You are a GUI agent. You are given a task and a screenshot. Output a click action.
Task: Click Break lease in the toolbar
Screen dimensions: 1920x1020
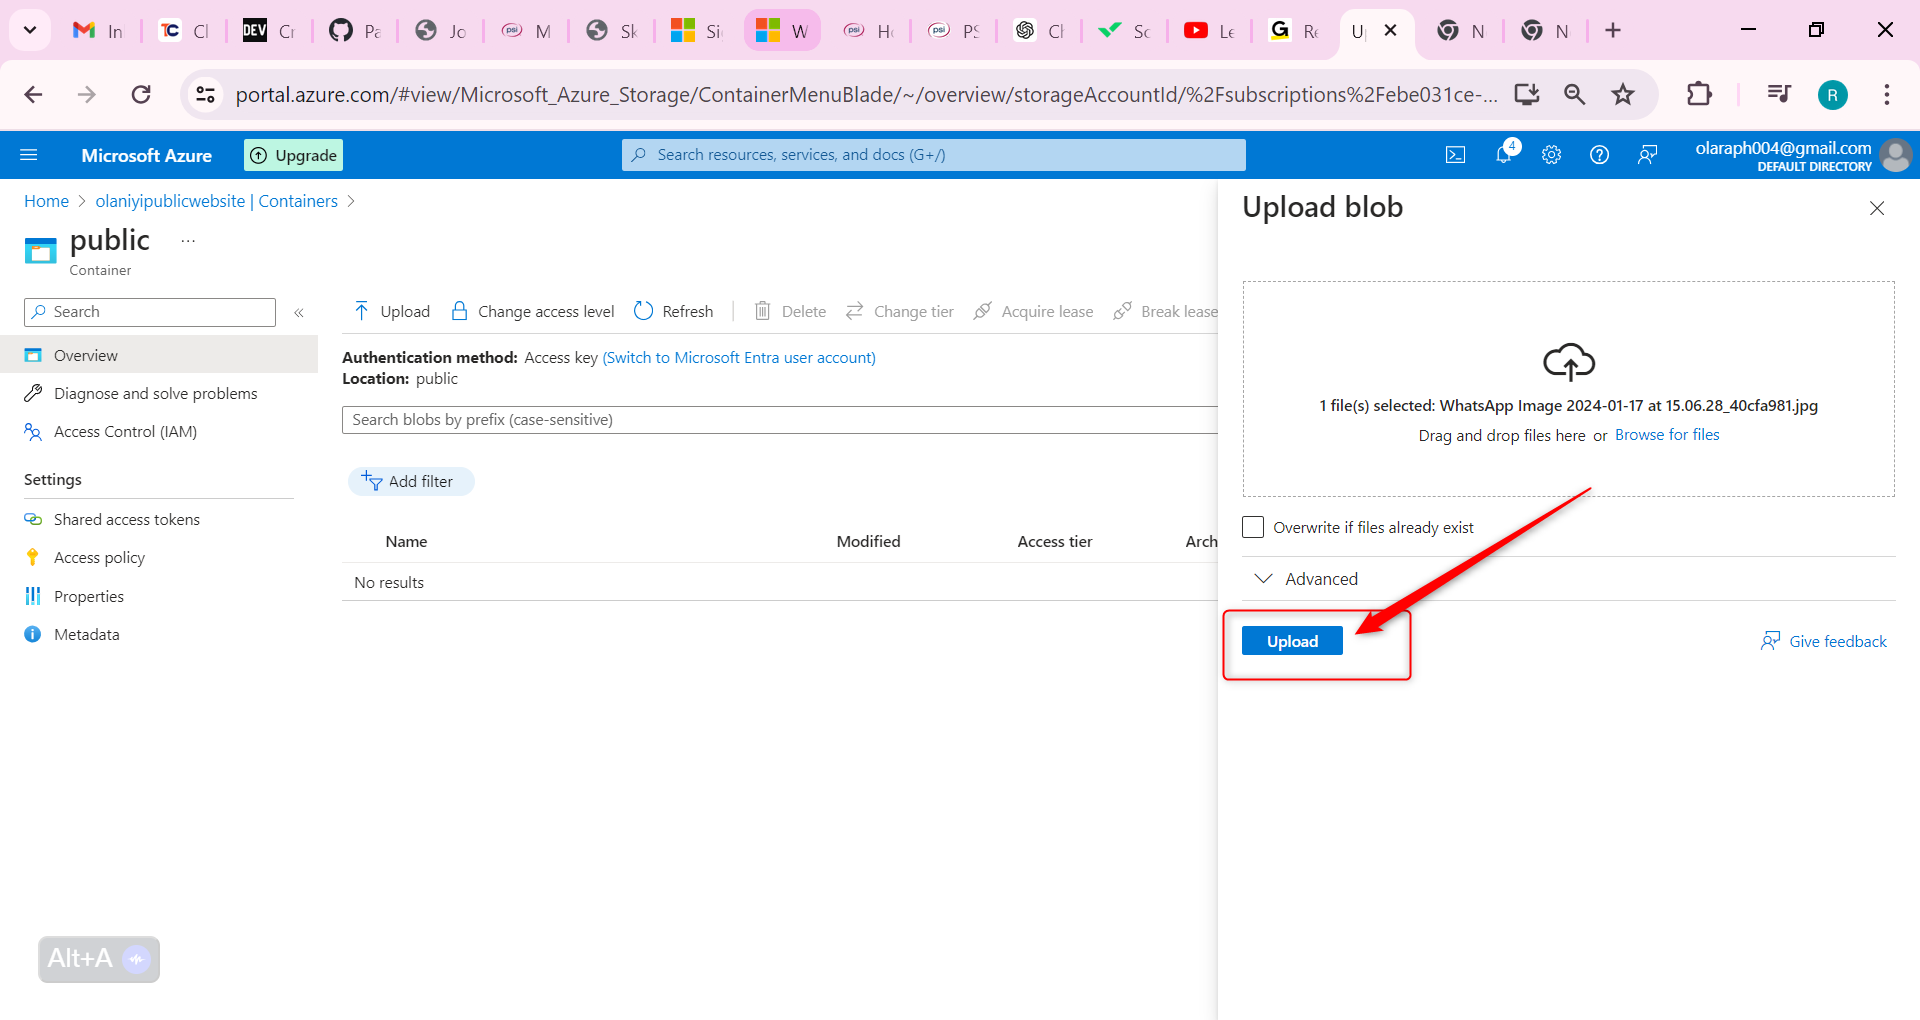tap(1166, 311)
